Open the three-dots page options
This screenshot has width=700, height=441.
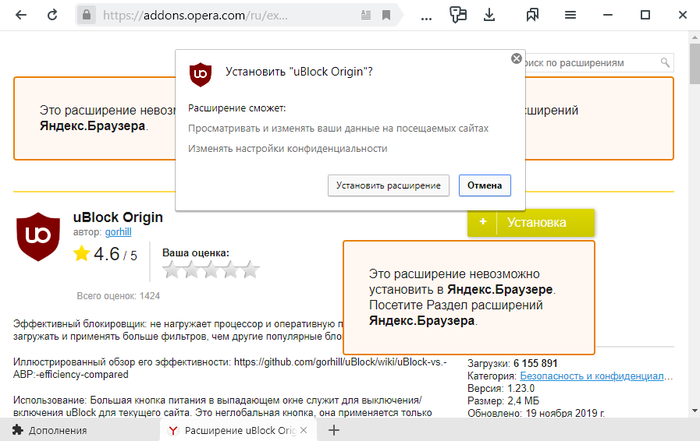tap(428, 15)
